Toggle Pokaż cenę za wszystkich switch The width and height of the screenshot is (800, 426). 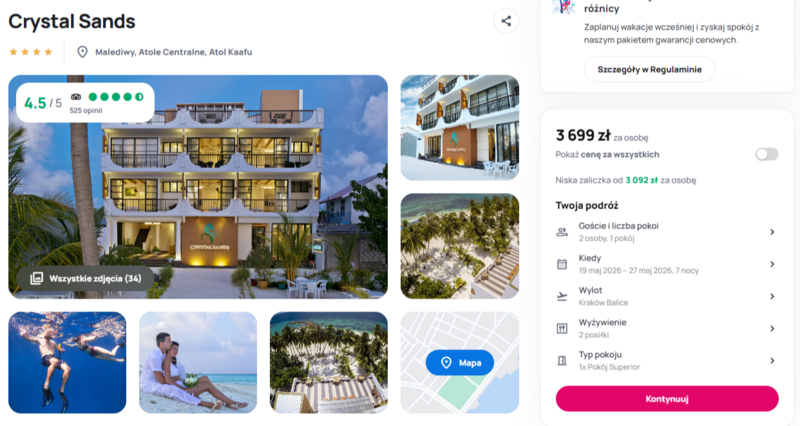(767, 155)
